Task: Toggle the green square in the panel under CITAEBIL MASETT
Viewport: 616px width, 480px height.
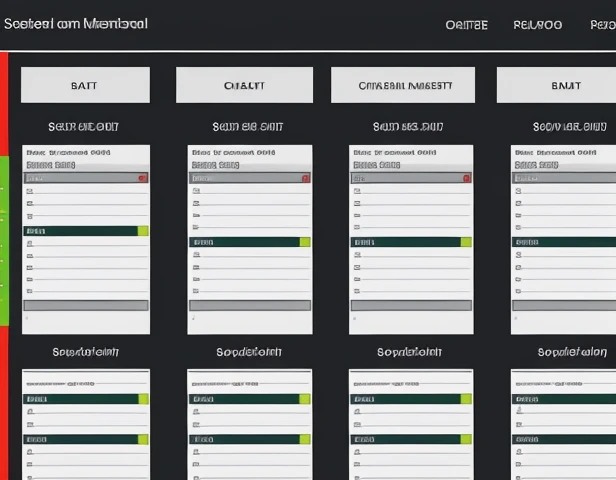Action: pyautogui.click(x=466, y=242)
